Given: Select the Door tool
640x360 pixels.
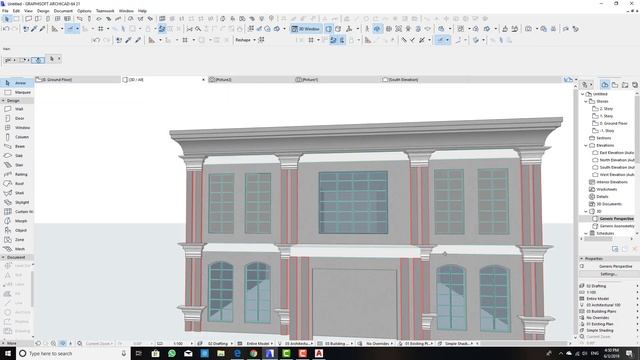Looking at the screenshot, I should [16, 118].
